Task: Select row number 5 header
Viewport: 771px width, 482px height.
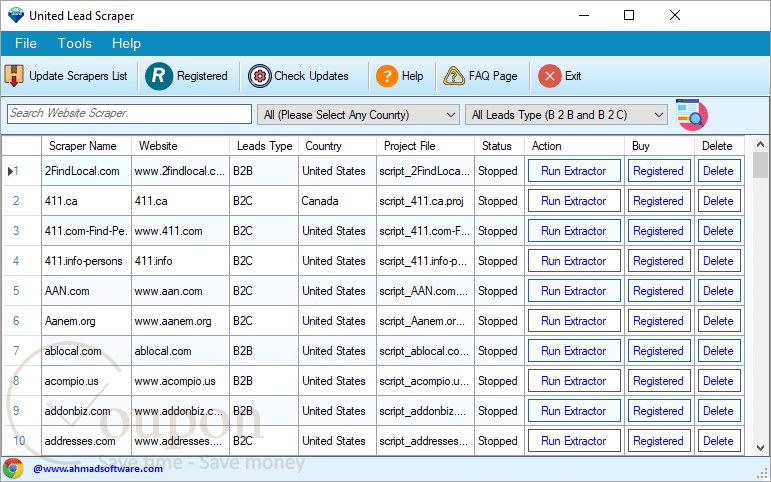Action: click(22, 291)
